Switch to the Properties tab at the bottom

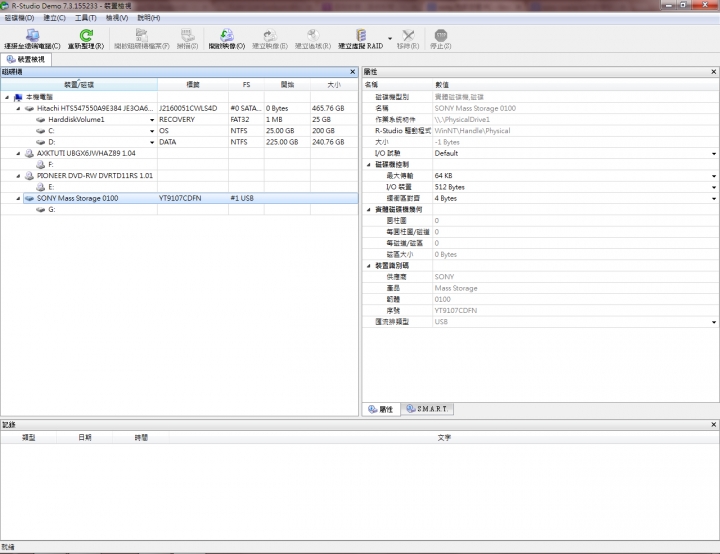coord(381,409)
